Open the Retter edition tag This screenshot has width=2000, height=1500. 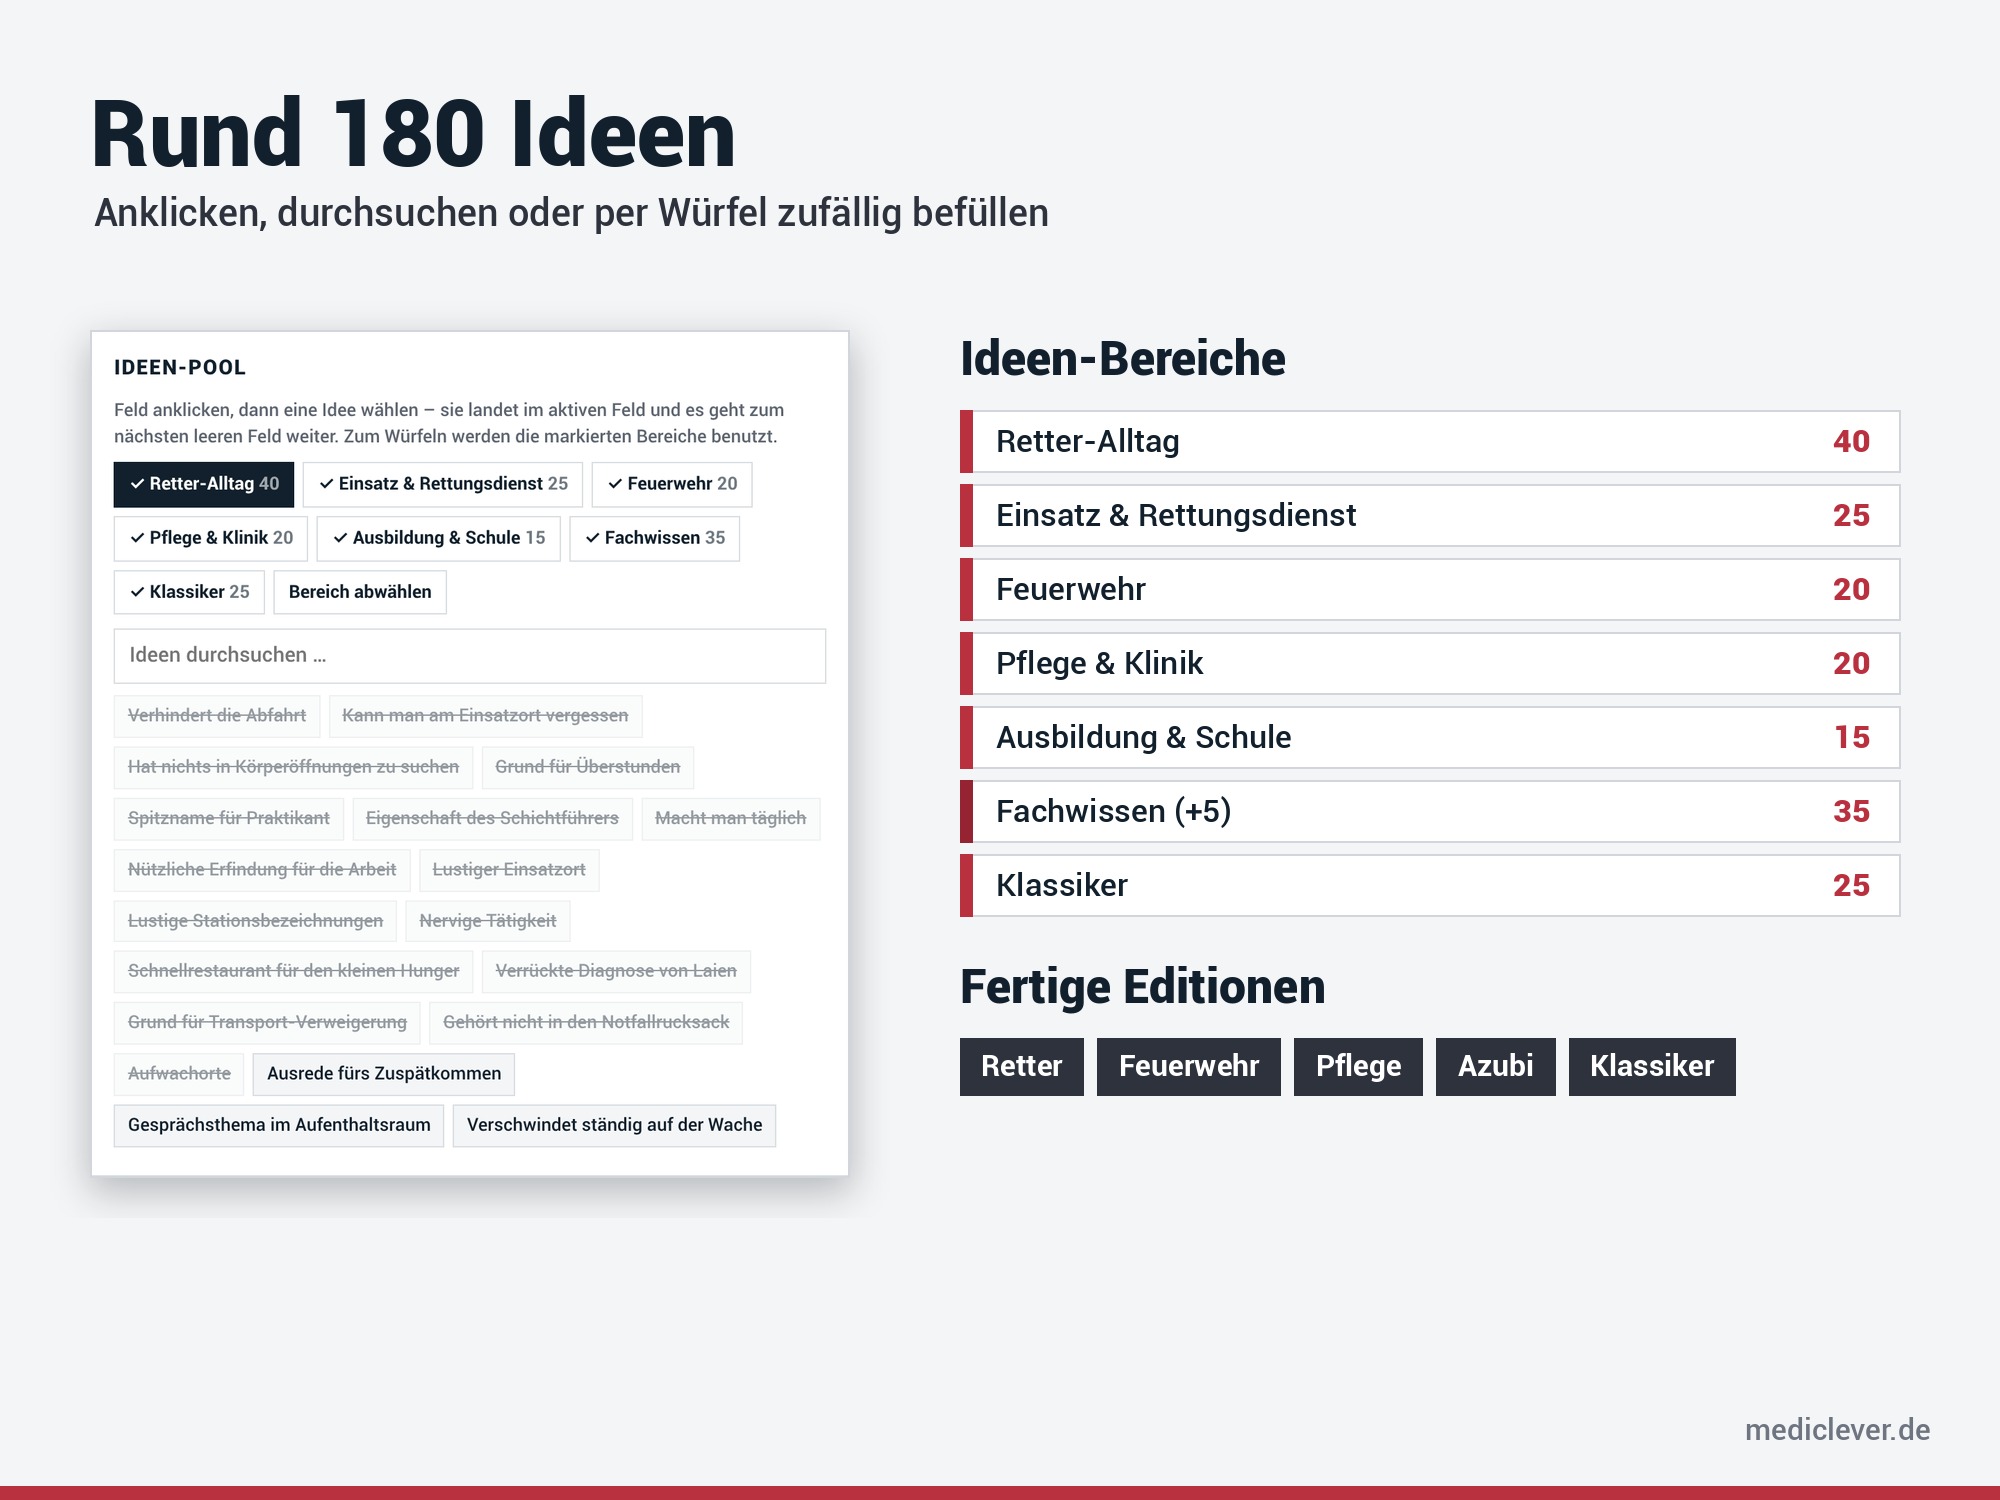[x=1021, y=1066]
